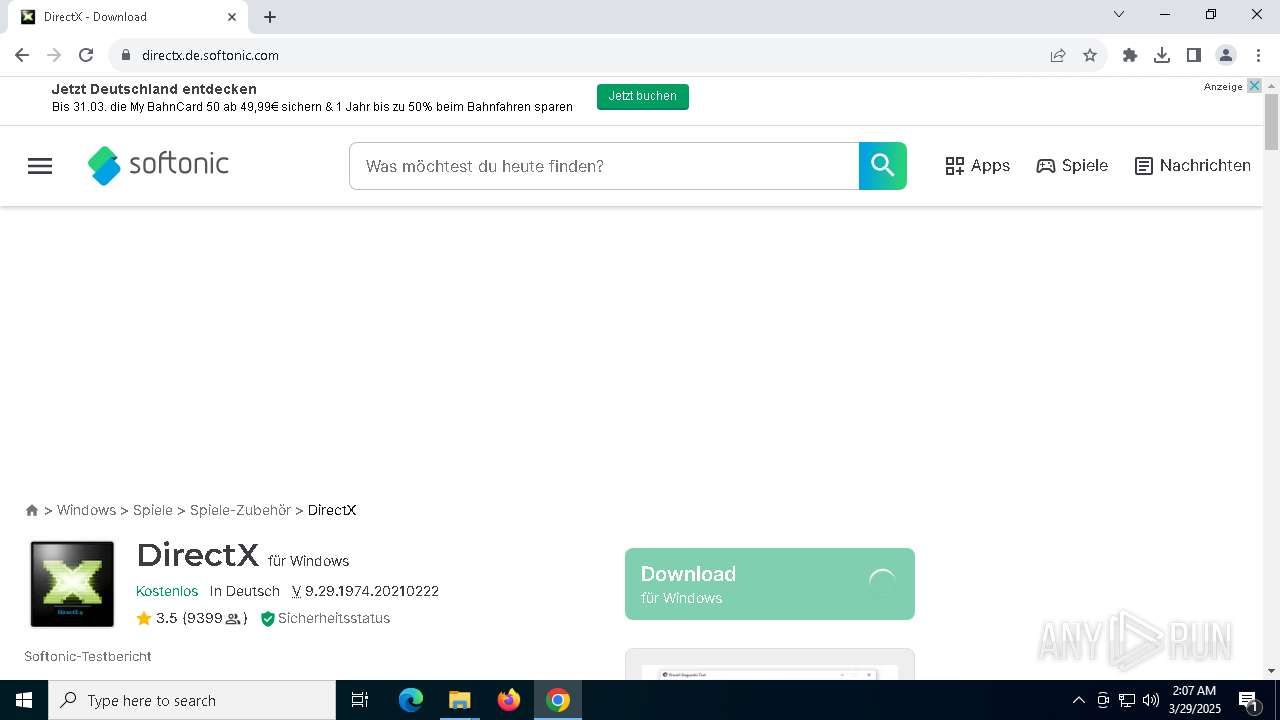Click the DirectX app icon image
Screen dimensions: 1280x720
coord(72,584)
